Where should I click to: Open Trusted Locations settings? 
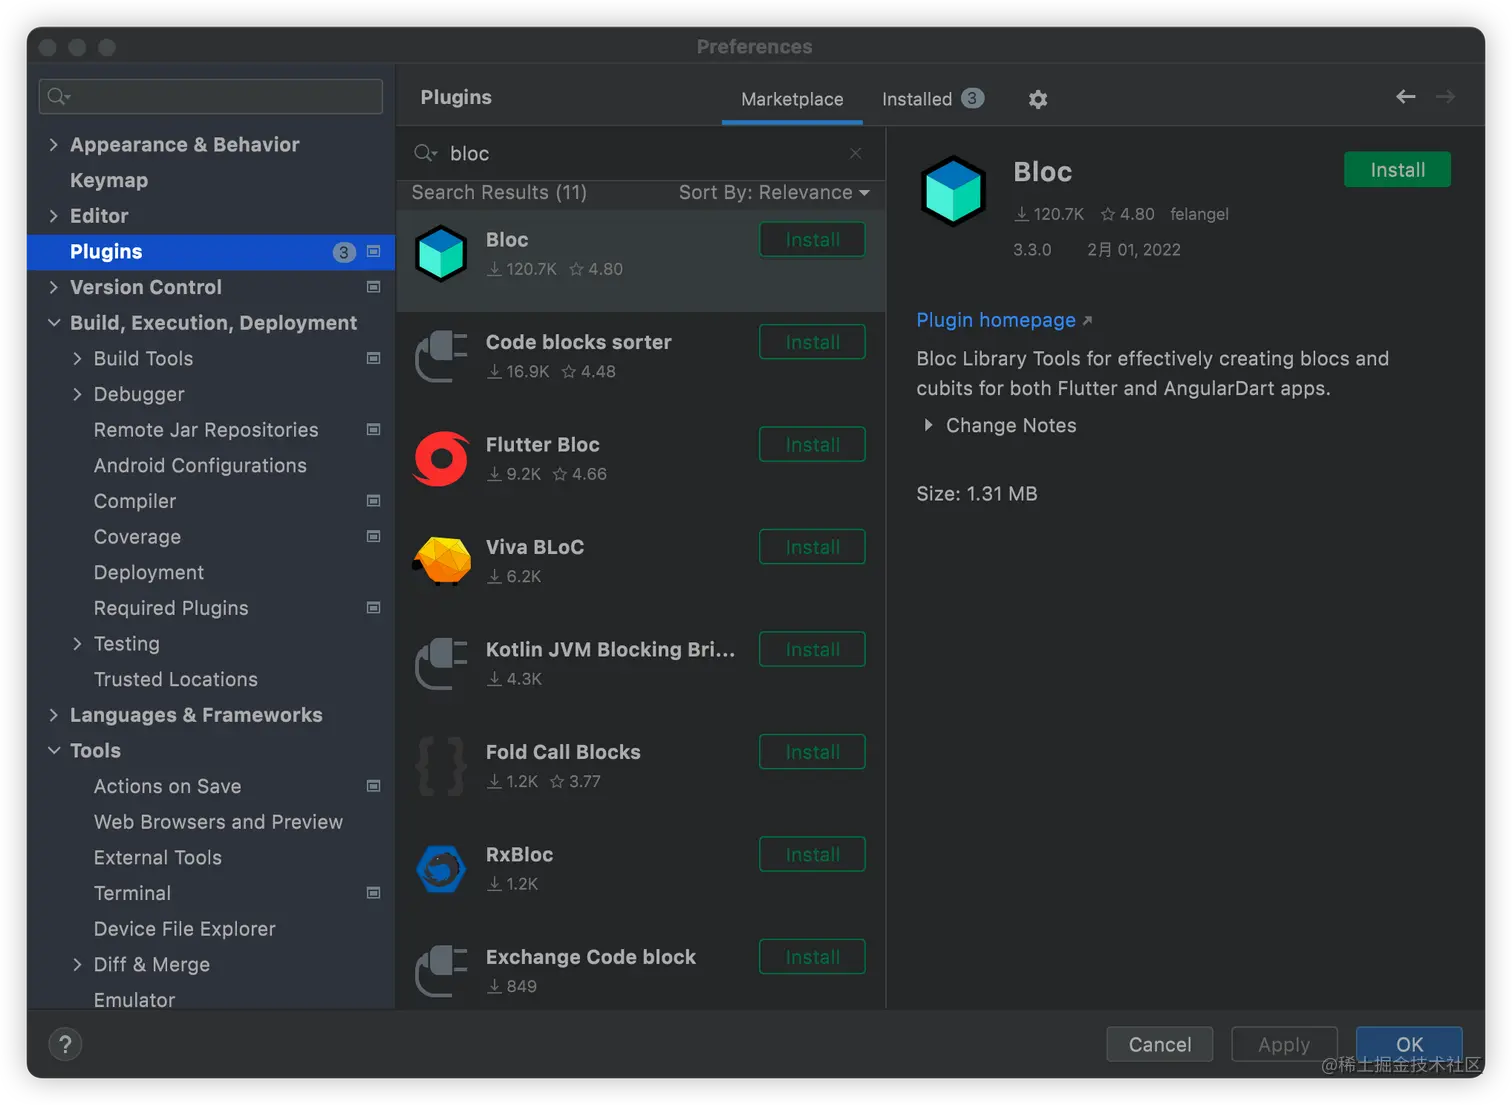coord(176,680)
